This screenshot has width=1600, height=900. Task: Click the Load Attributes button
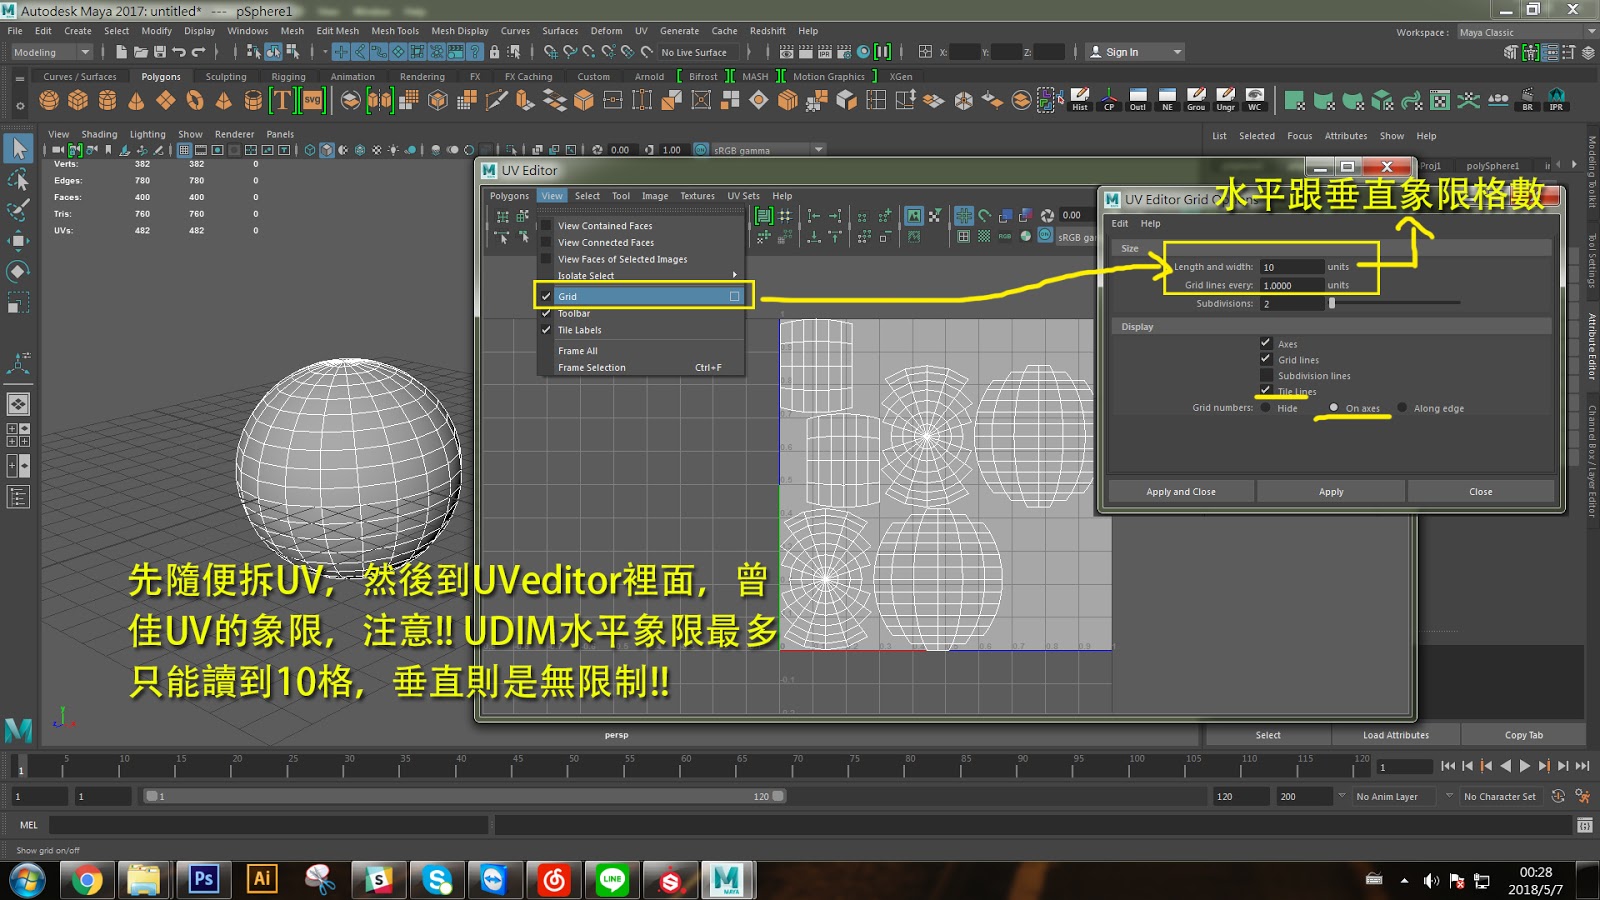(1395, 735)
